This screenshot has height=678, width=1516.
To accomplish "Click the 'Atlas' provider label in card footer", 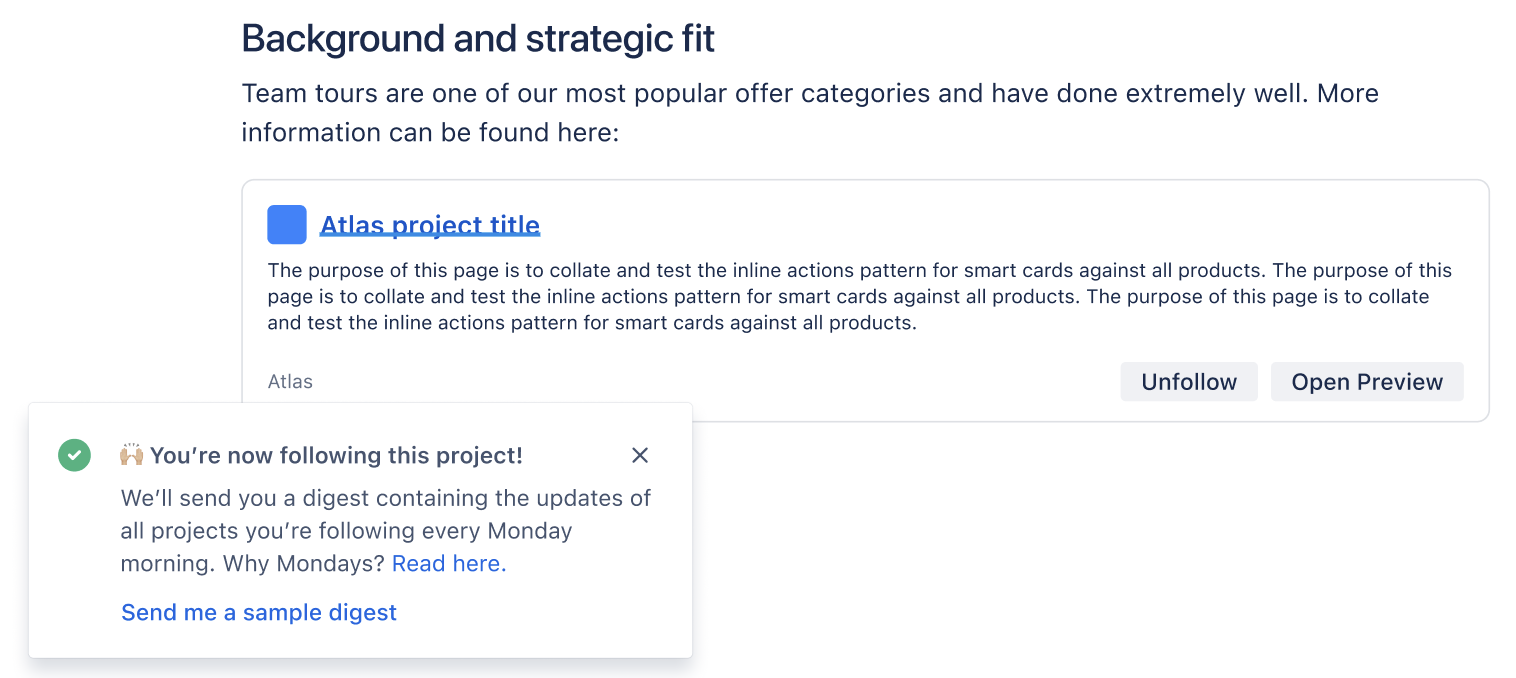I will pos(290,382).
